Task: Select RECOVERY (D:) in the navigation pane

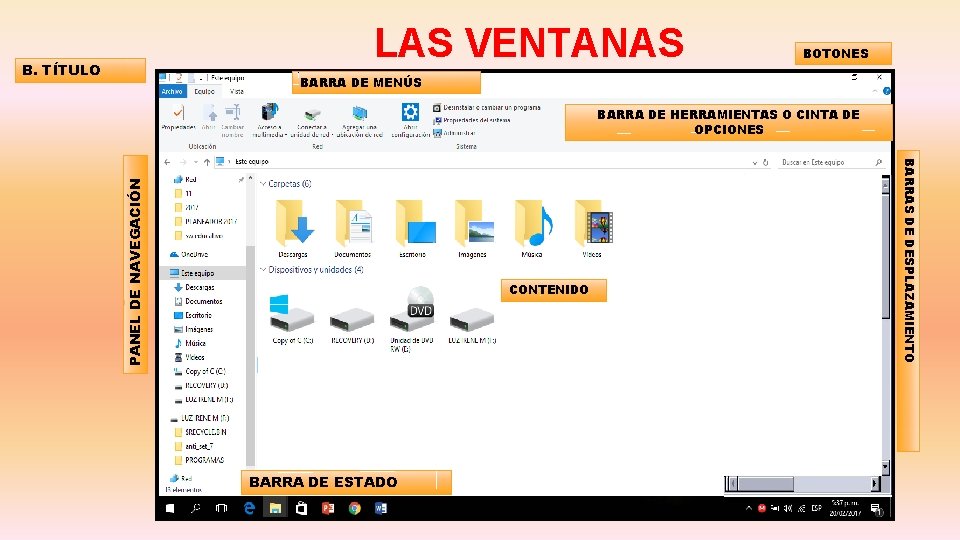Action: click(201, 386)
